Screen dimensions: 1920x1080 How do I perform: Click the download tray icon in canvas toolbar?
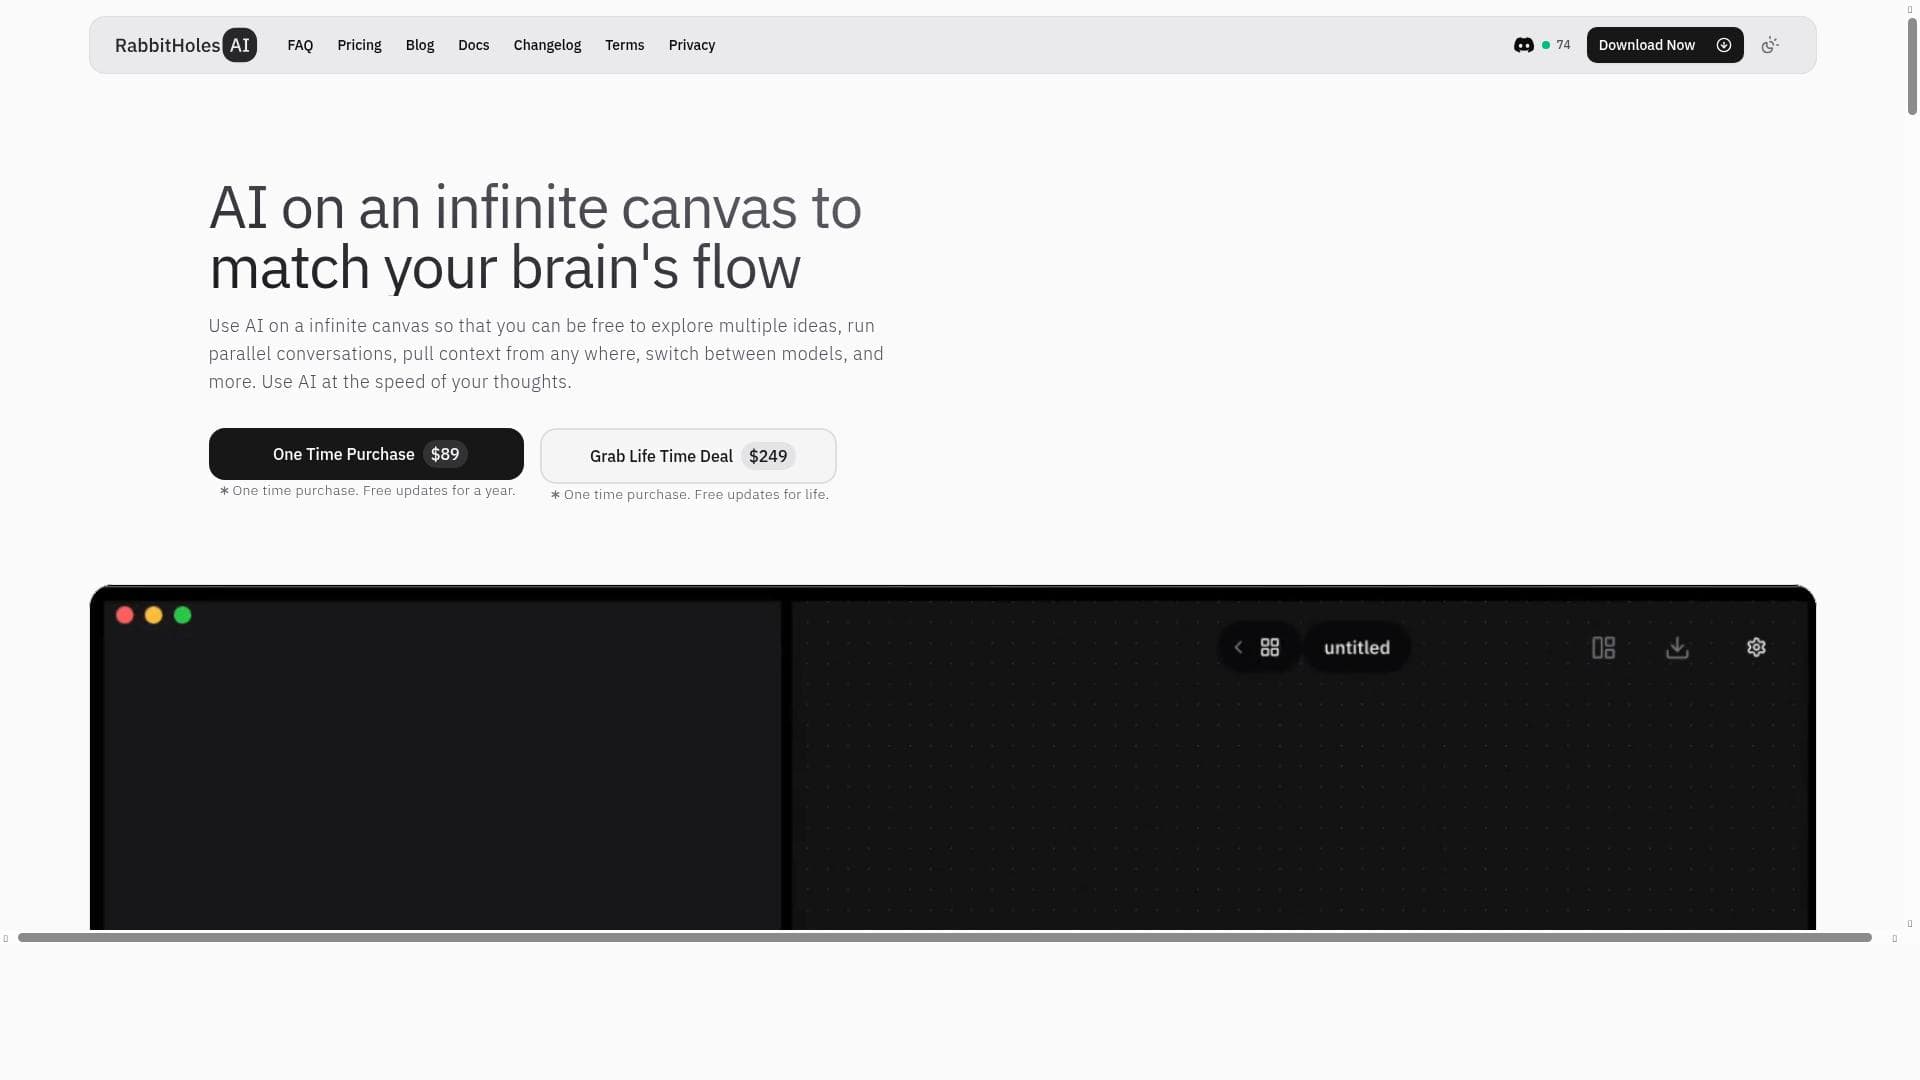point(1677,648)
